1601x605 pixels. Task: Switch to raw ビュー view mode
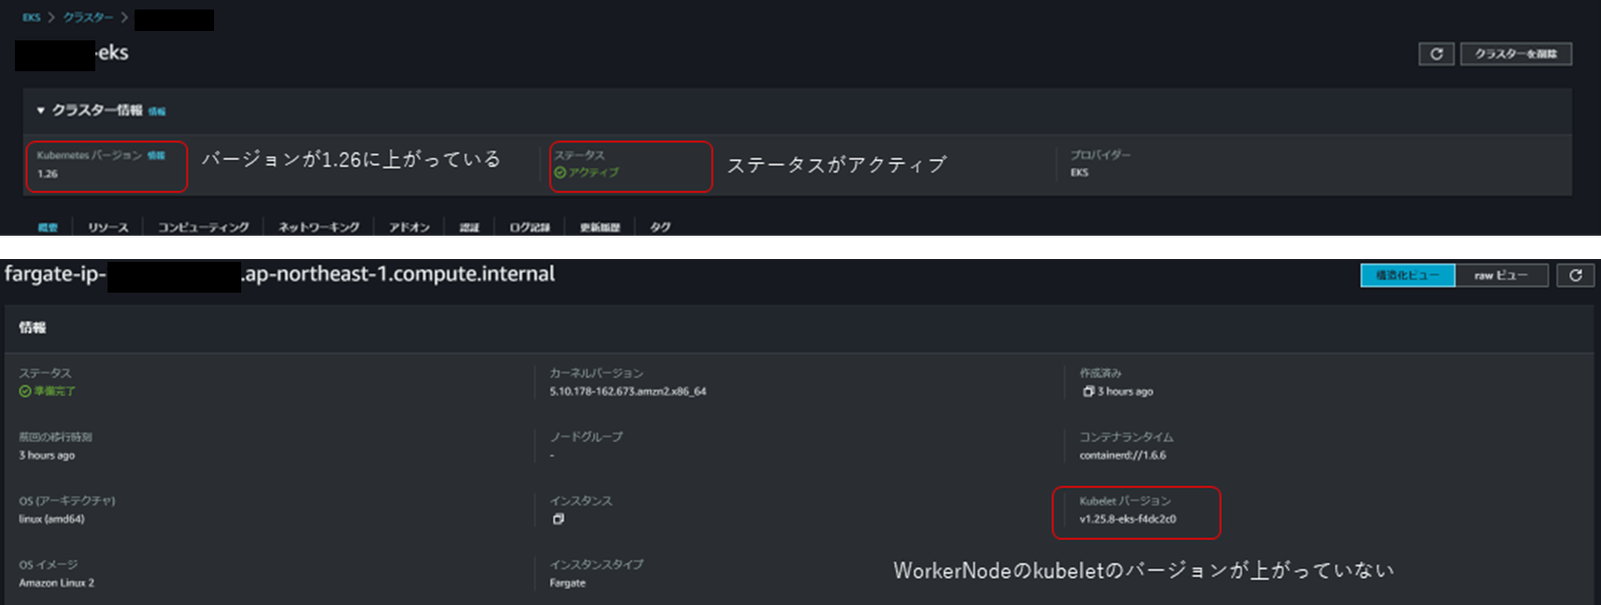1501,275
